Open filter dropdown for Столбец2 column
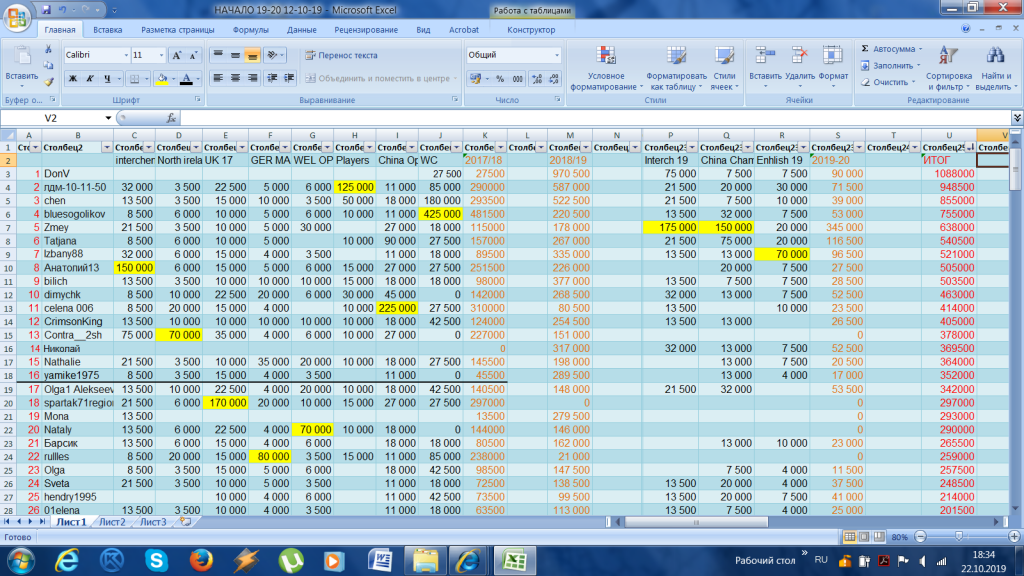Screen dimensions: 1024x576 point(105,147)
